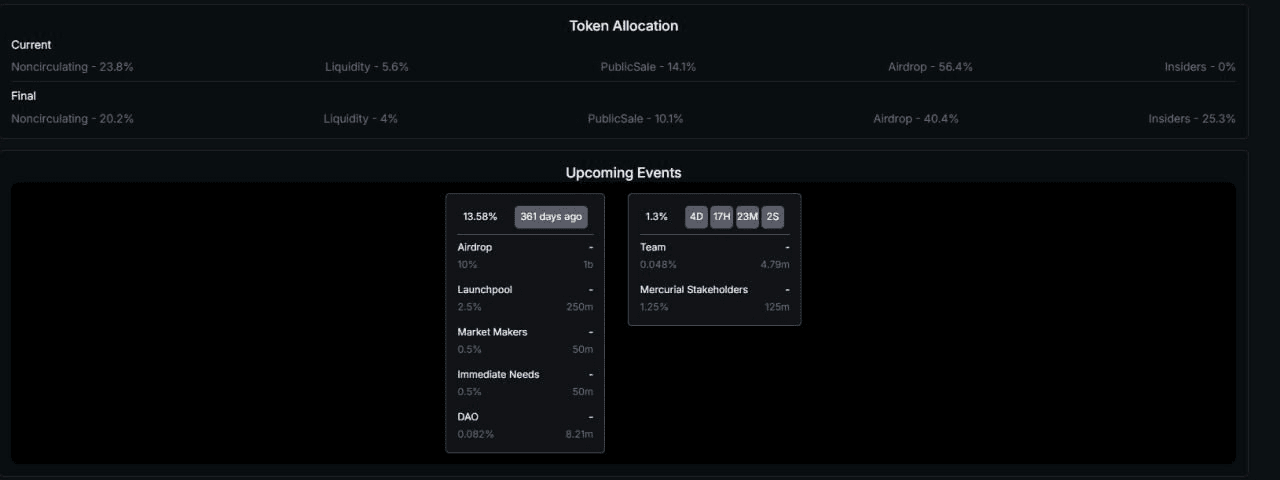Select the DAO entry
1280x480 pixels.
(525, 425)
